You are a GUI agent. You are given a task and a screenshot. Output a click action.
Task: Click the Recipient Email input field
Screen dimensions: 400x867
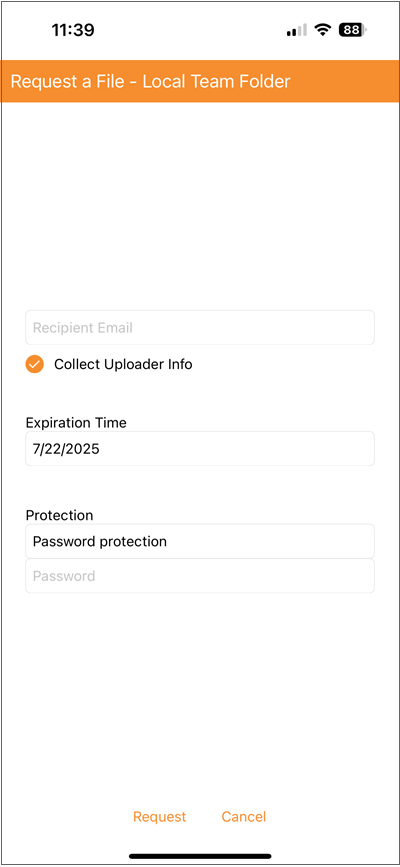200,327
